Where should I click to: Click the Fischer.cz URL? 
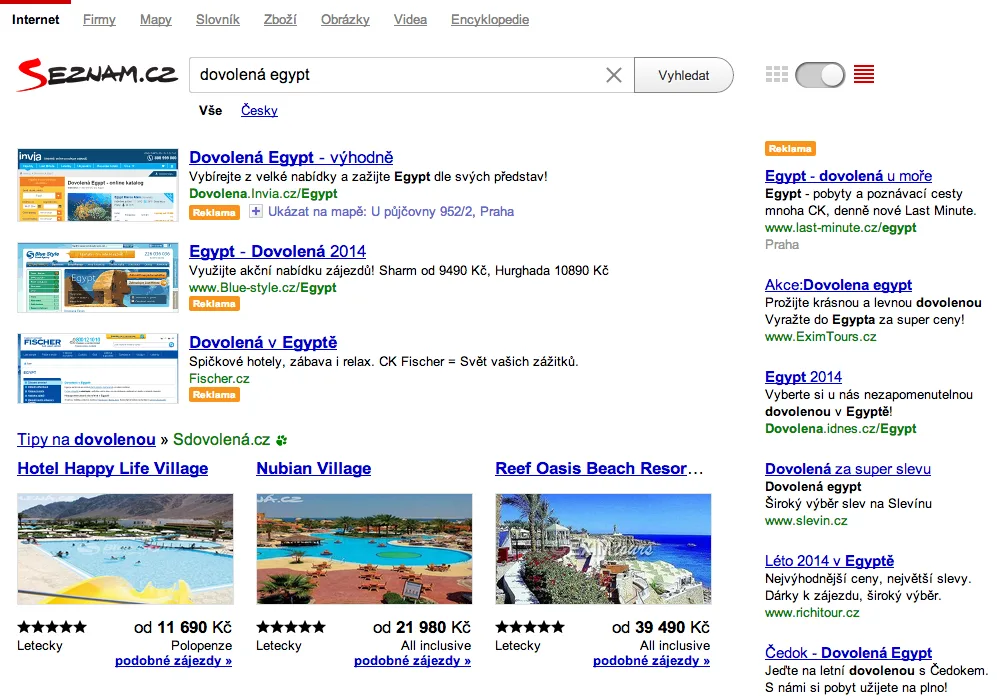pyautogui.click(x=219, y=378)
